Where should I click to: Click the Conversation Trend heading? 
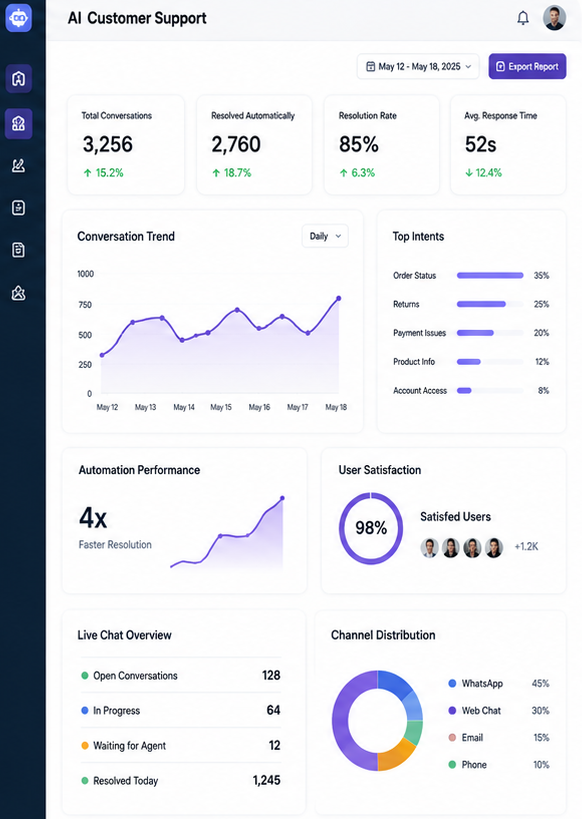[x=126, y=236]
